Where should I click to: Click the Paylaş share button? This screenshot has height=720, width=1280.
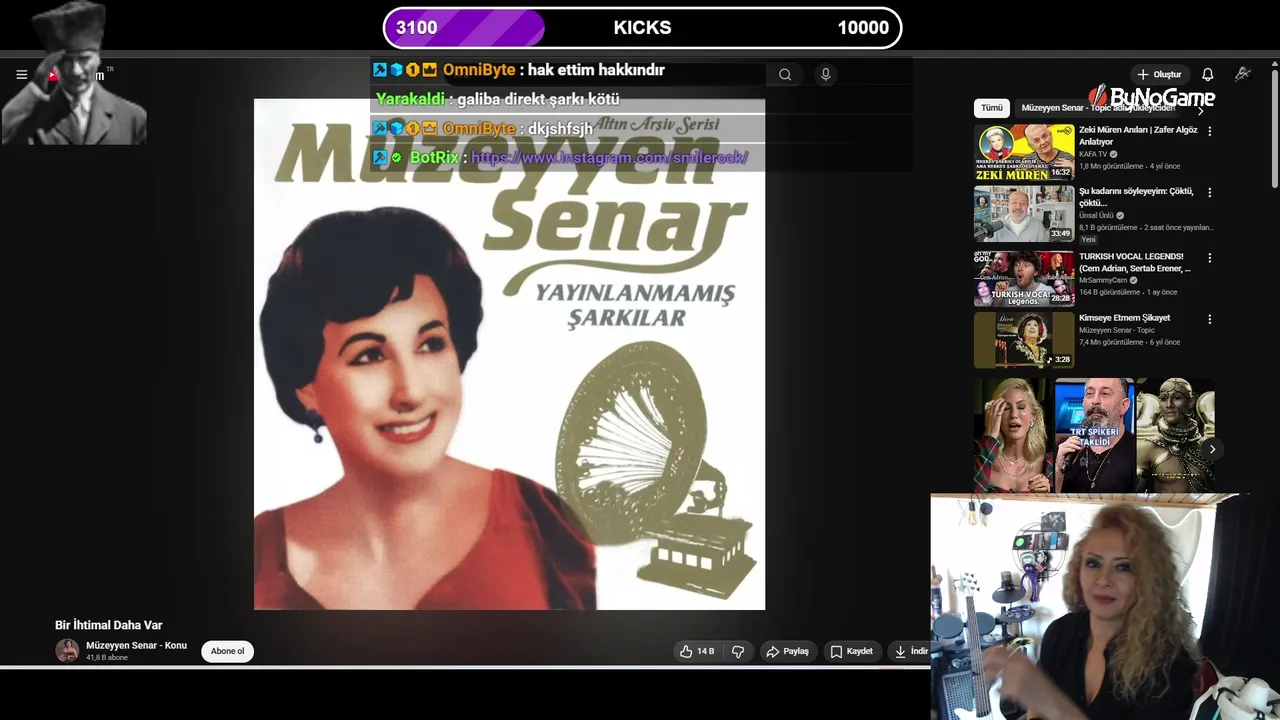[x=788, y=651]
